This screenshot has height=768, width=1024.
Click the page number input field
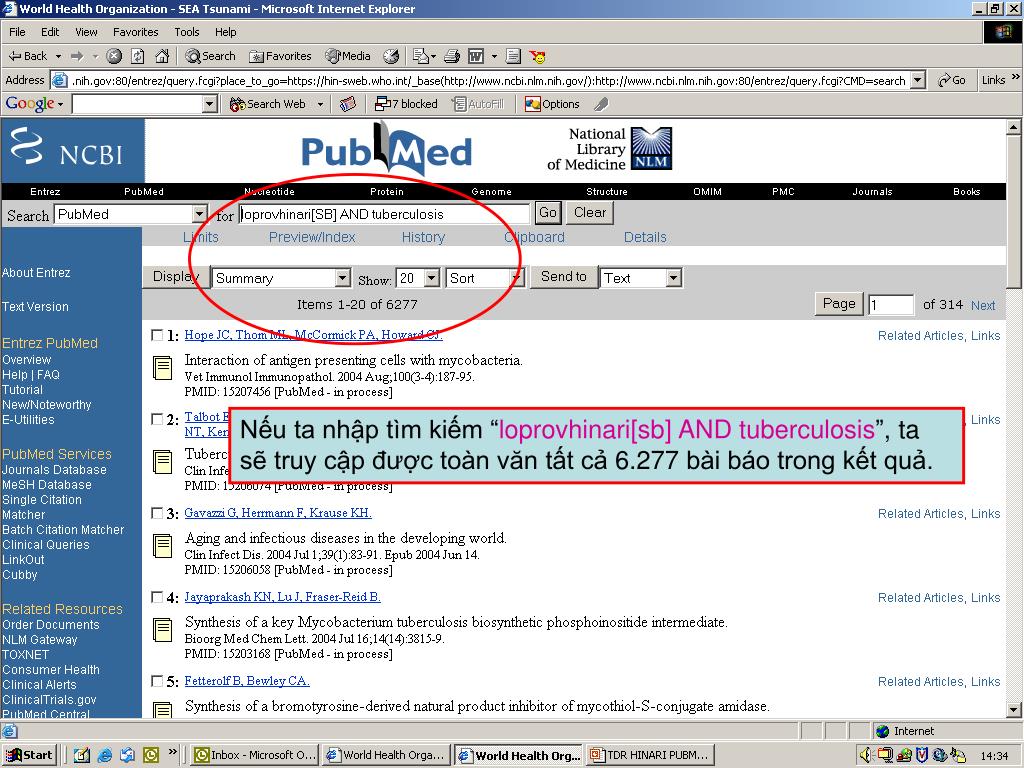pyautogui.click(x=891, y=305)
